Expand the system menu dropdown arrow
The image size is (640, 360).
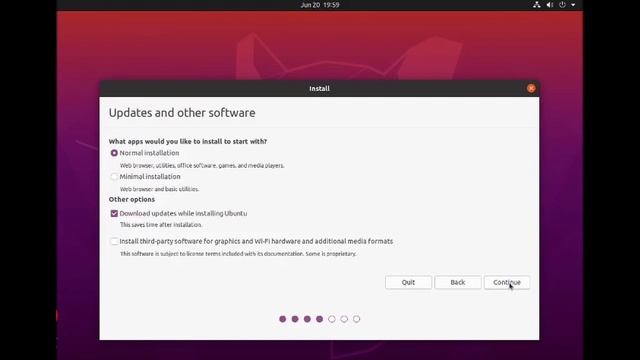coord(573,5)
